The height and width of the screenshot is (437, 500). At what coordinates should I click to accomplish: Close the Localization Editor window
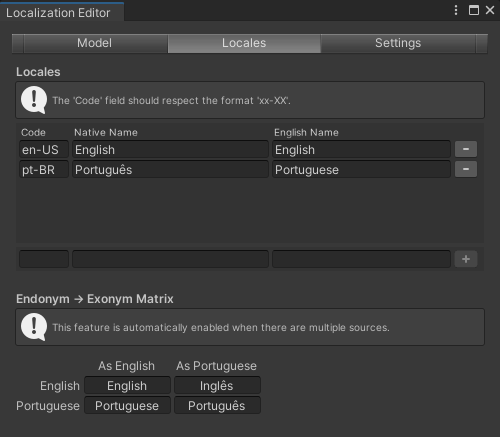490,10
